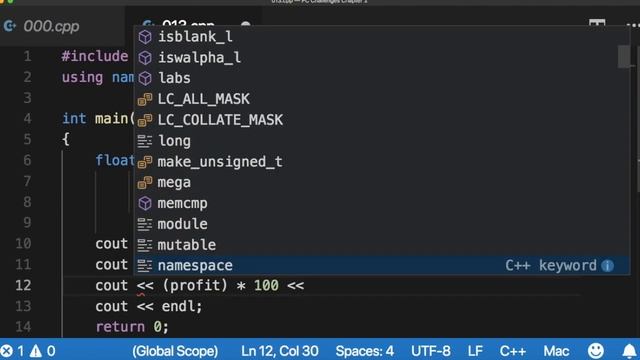Click the cube icon beside iswalpha_l
The width and height of the screenshot is (640, 360).
(x=145, y=58)
